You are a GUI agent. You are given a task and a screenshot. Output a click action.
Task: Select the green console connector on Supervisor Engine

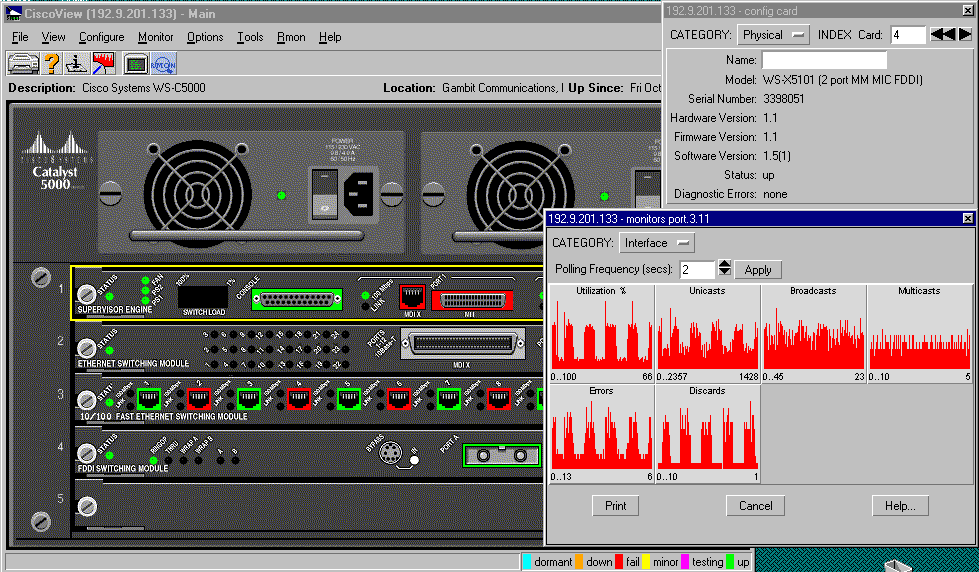click(297, 300)
